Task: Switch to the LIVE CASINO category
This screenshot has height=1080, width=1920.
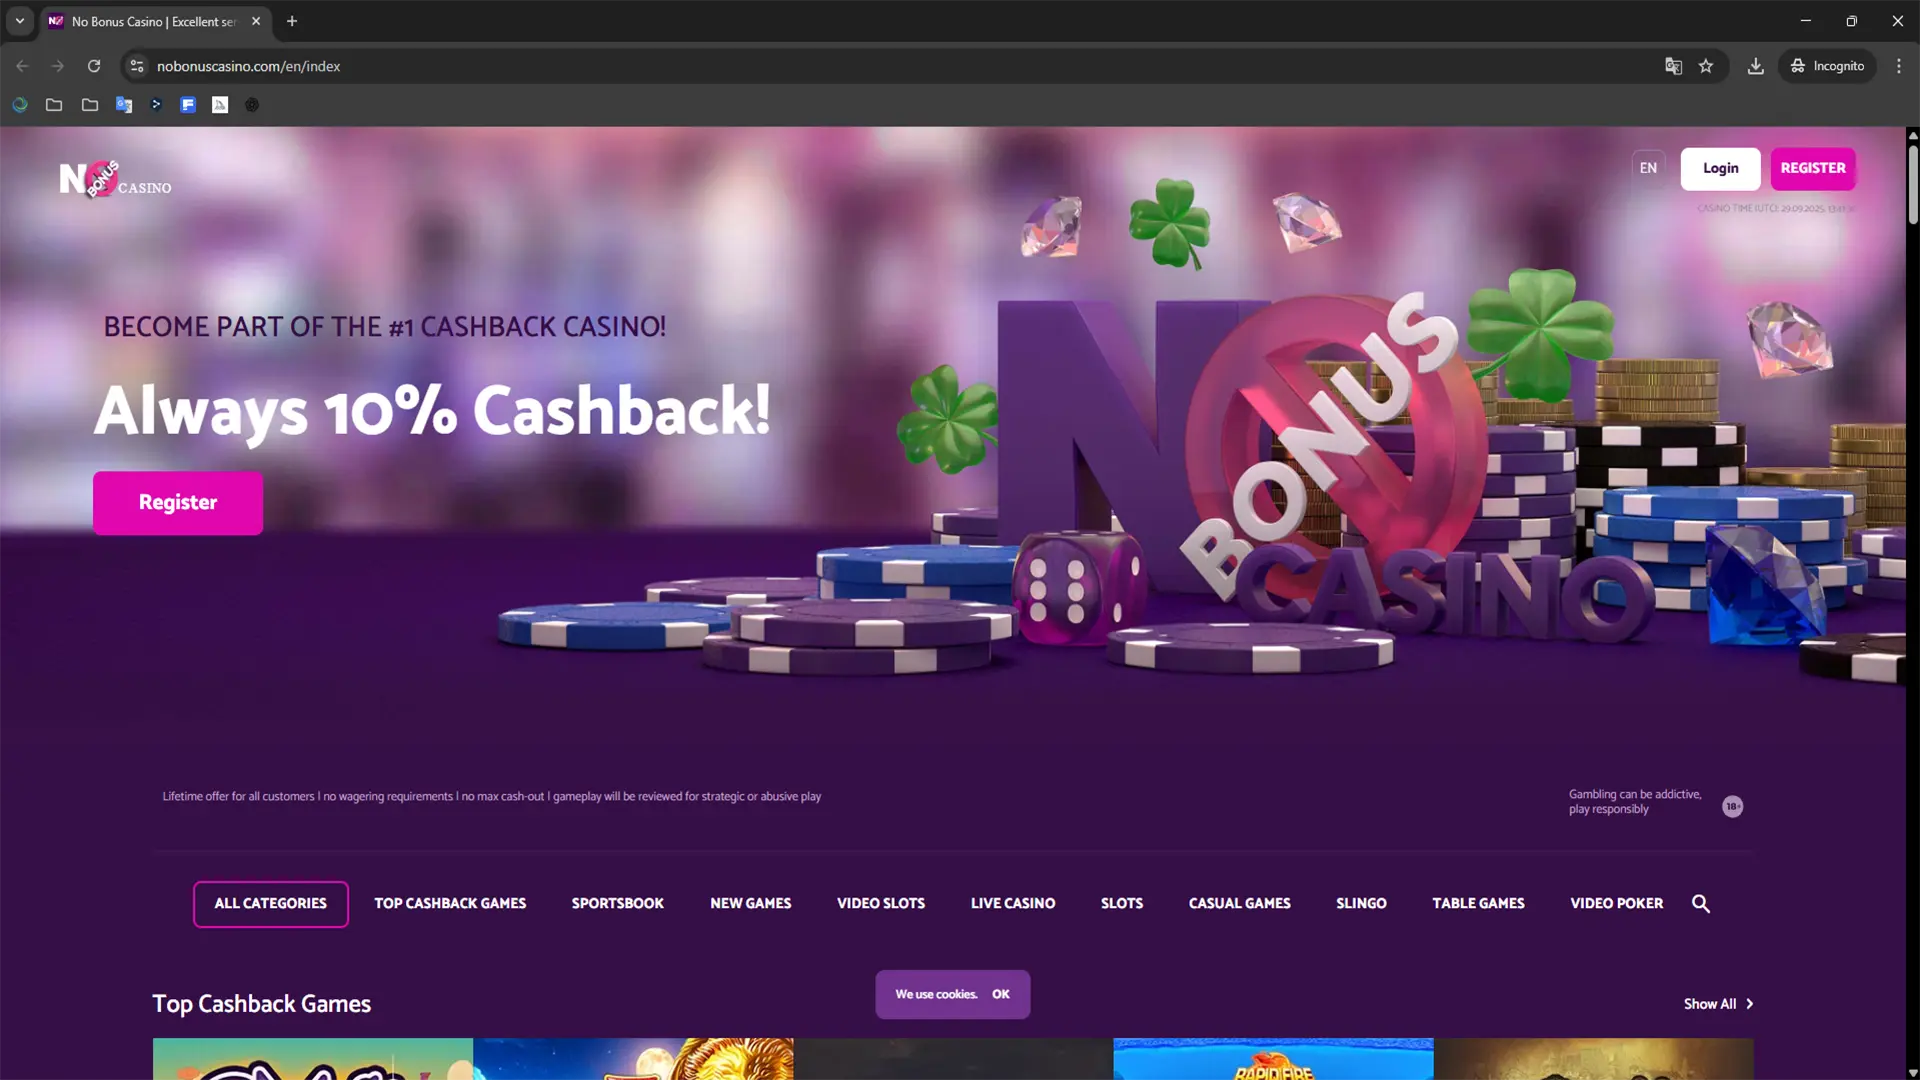Action: coord(1012,904)
